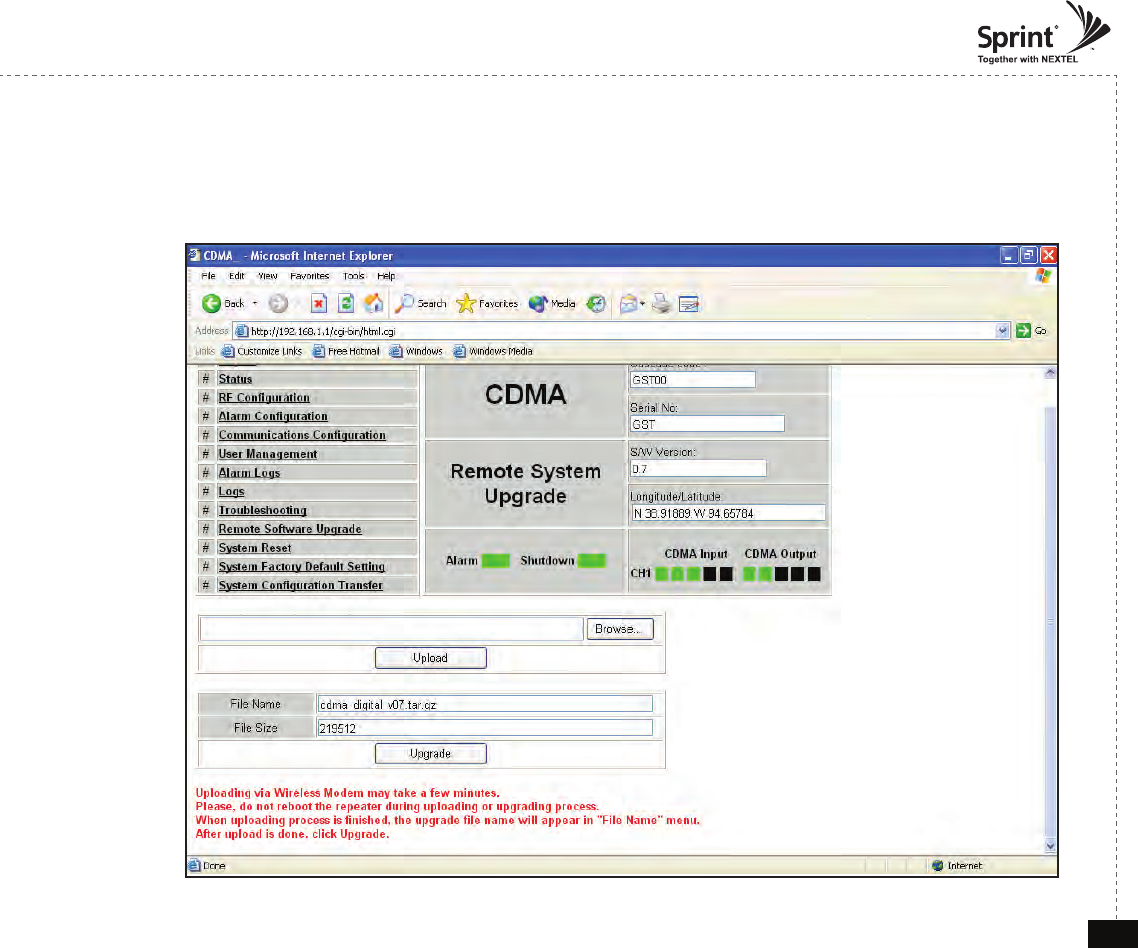Click the File Size field
Viewport: 1138px width, 948px height.
pos(485,728)
